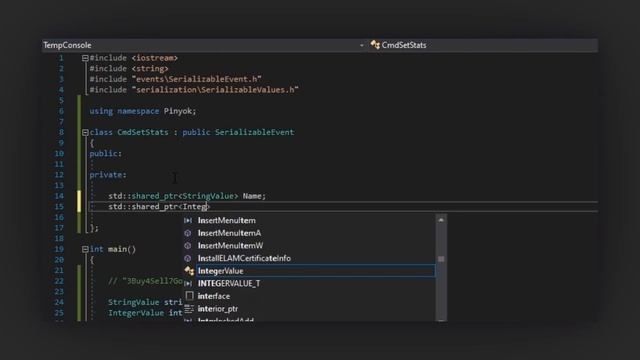
Task: Click the 'private:' access specifier
Action: click(x=108, y=175)
